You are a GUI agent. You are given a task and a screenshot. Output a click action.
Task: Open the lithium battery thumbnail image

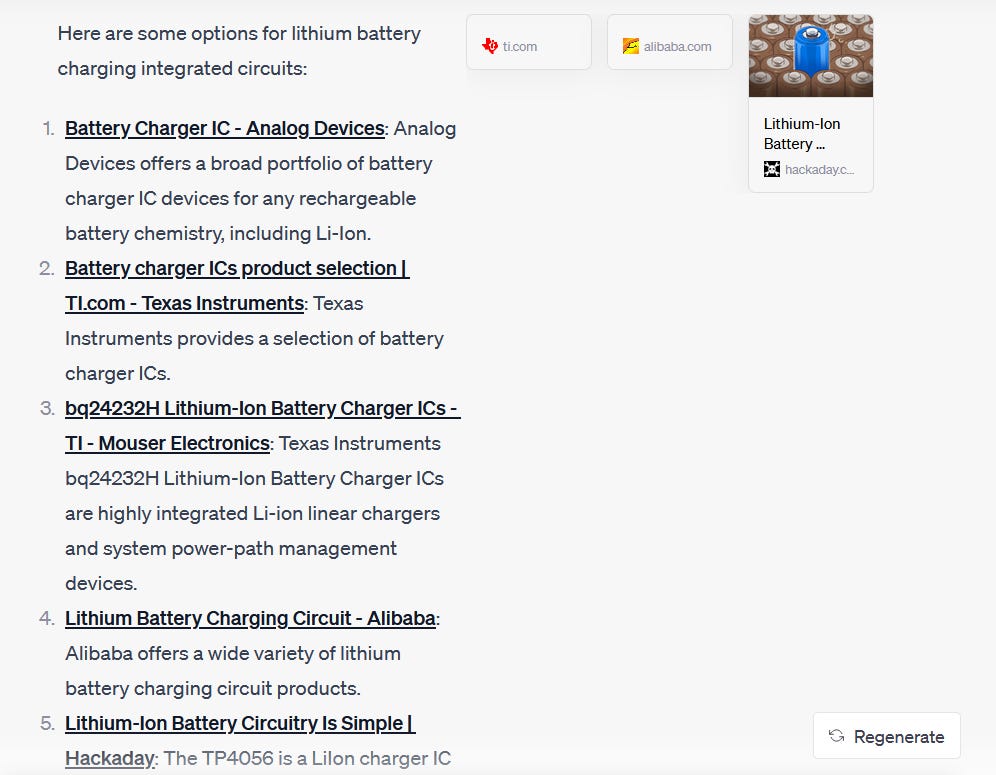pyautogui.click(x=811, y=56)
